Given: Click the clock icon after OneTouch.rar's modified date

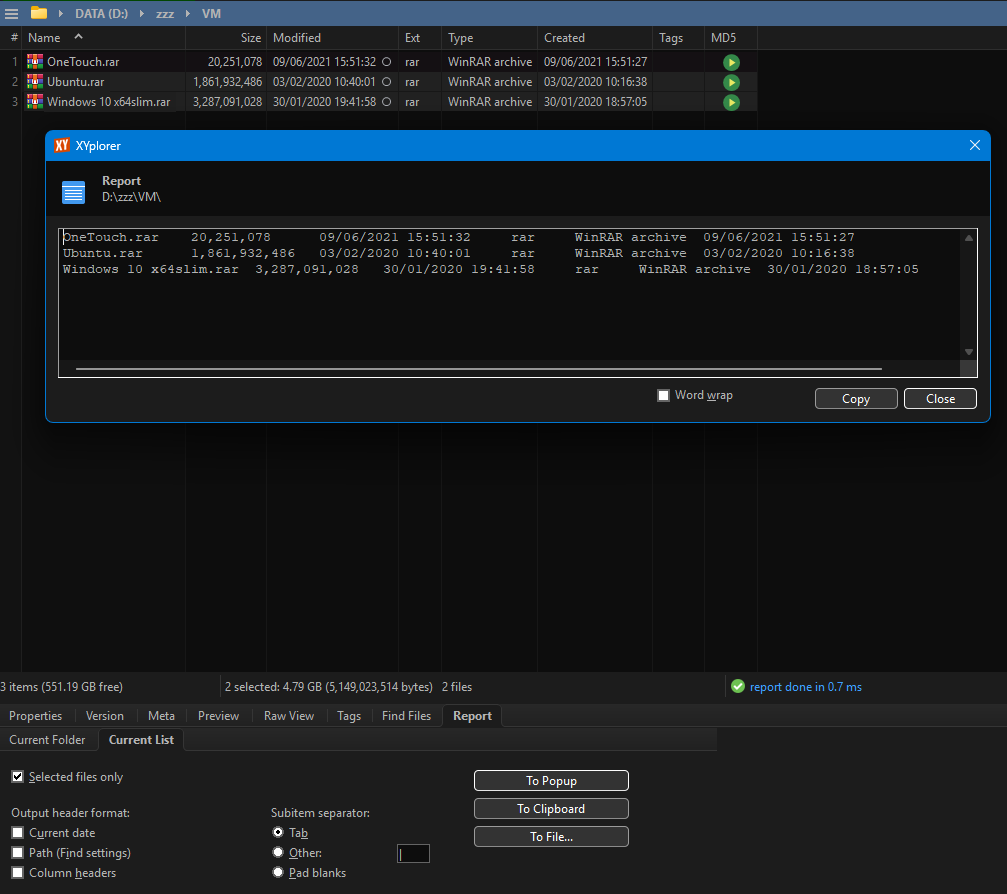Looking at the screenshot, I should click(x=385, y=62).
